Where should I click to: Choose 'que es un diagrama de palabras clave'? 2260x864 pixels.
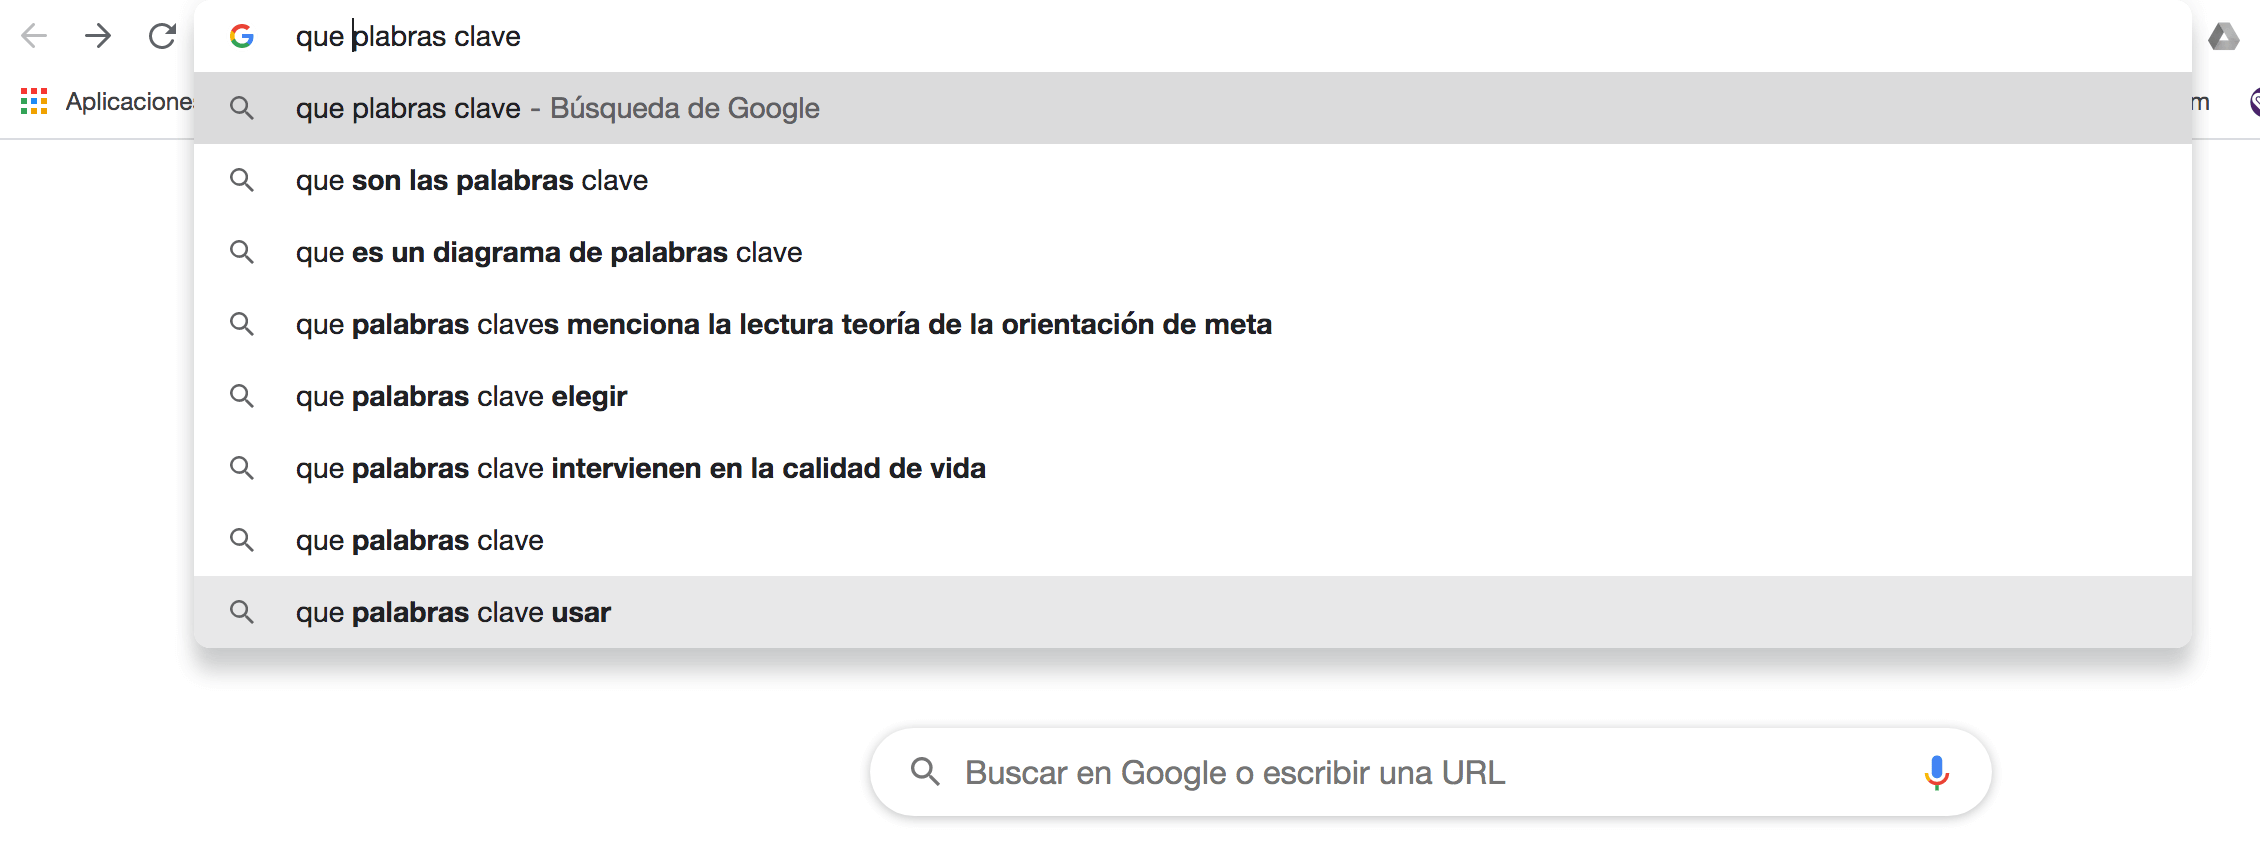549,252
